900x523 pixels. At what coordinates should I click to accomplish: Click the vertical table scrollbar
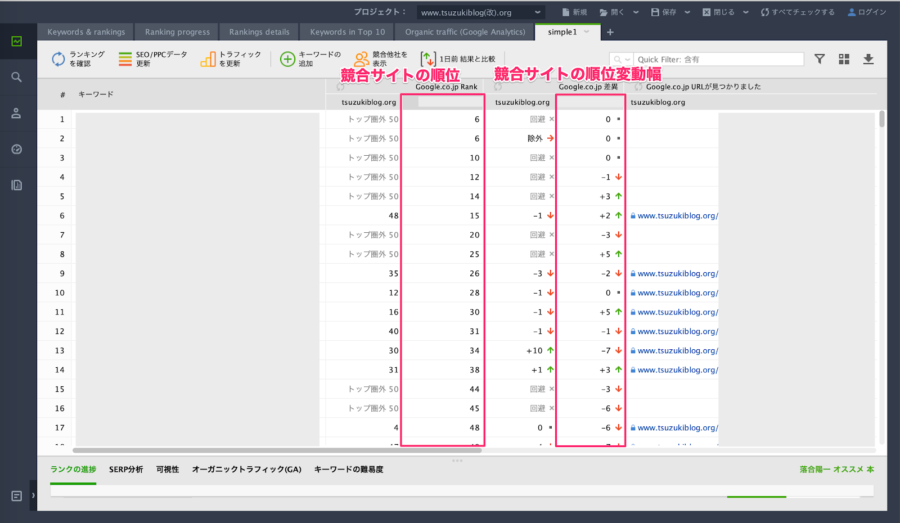click(882, 119)
